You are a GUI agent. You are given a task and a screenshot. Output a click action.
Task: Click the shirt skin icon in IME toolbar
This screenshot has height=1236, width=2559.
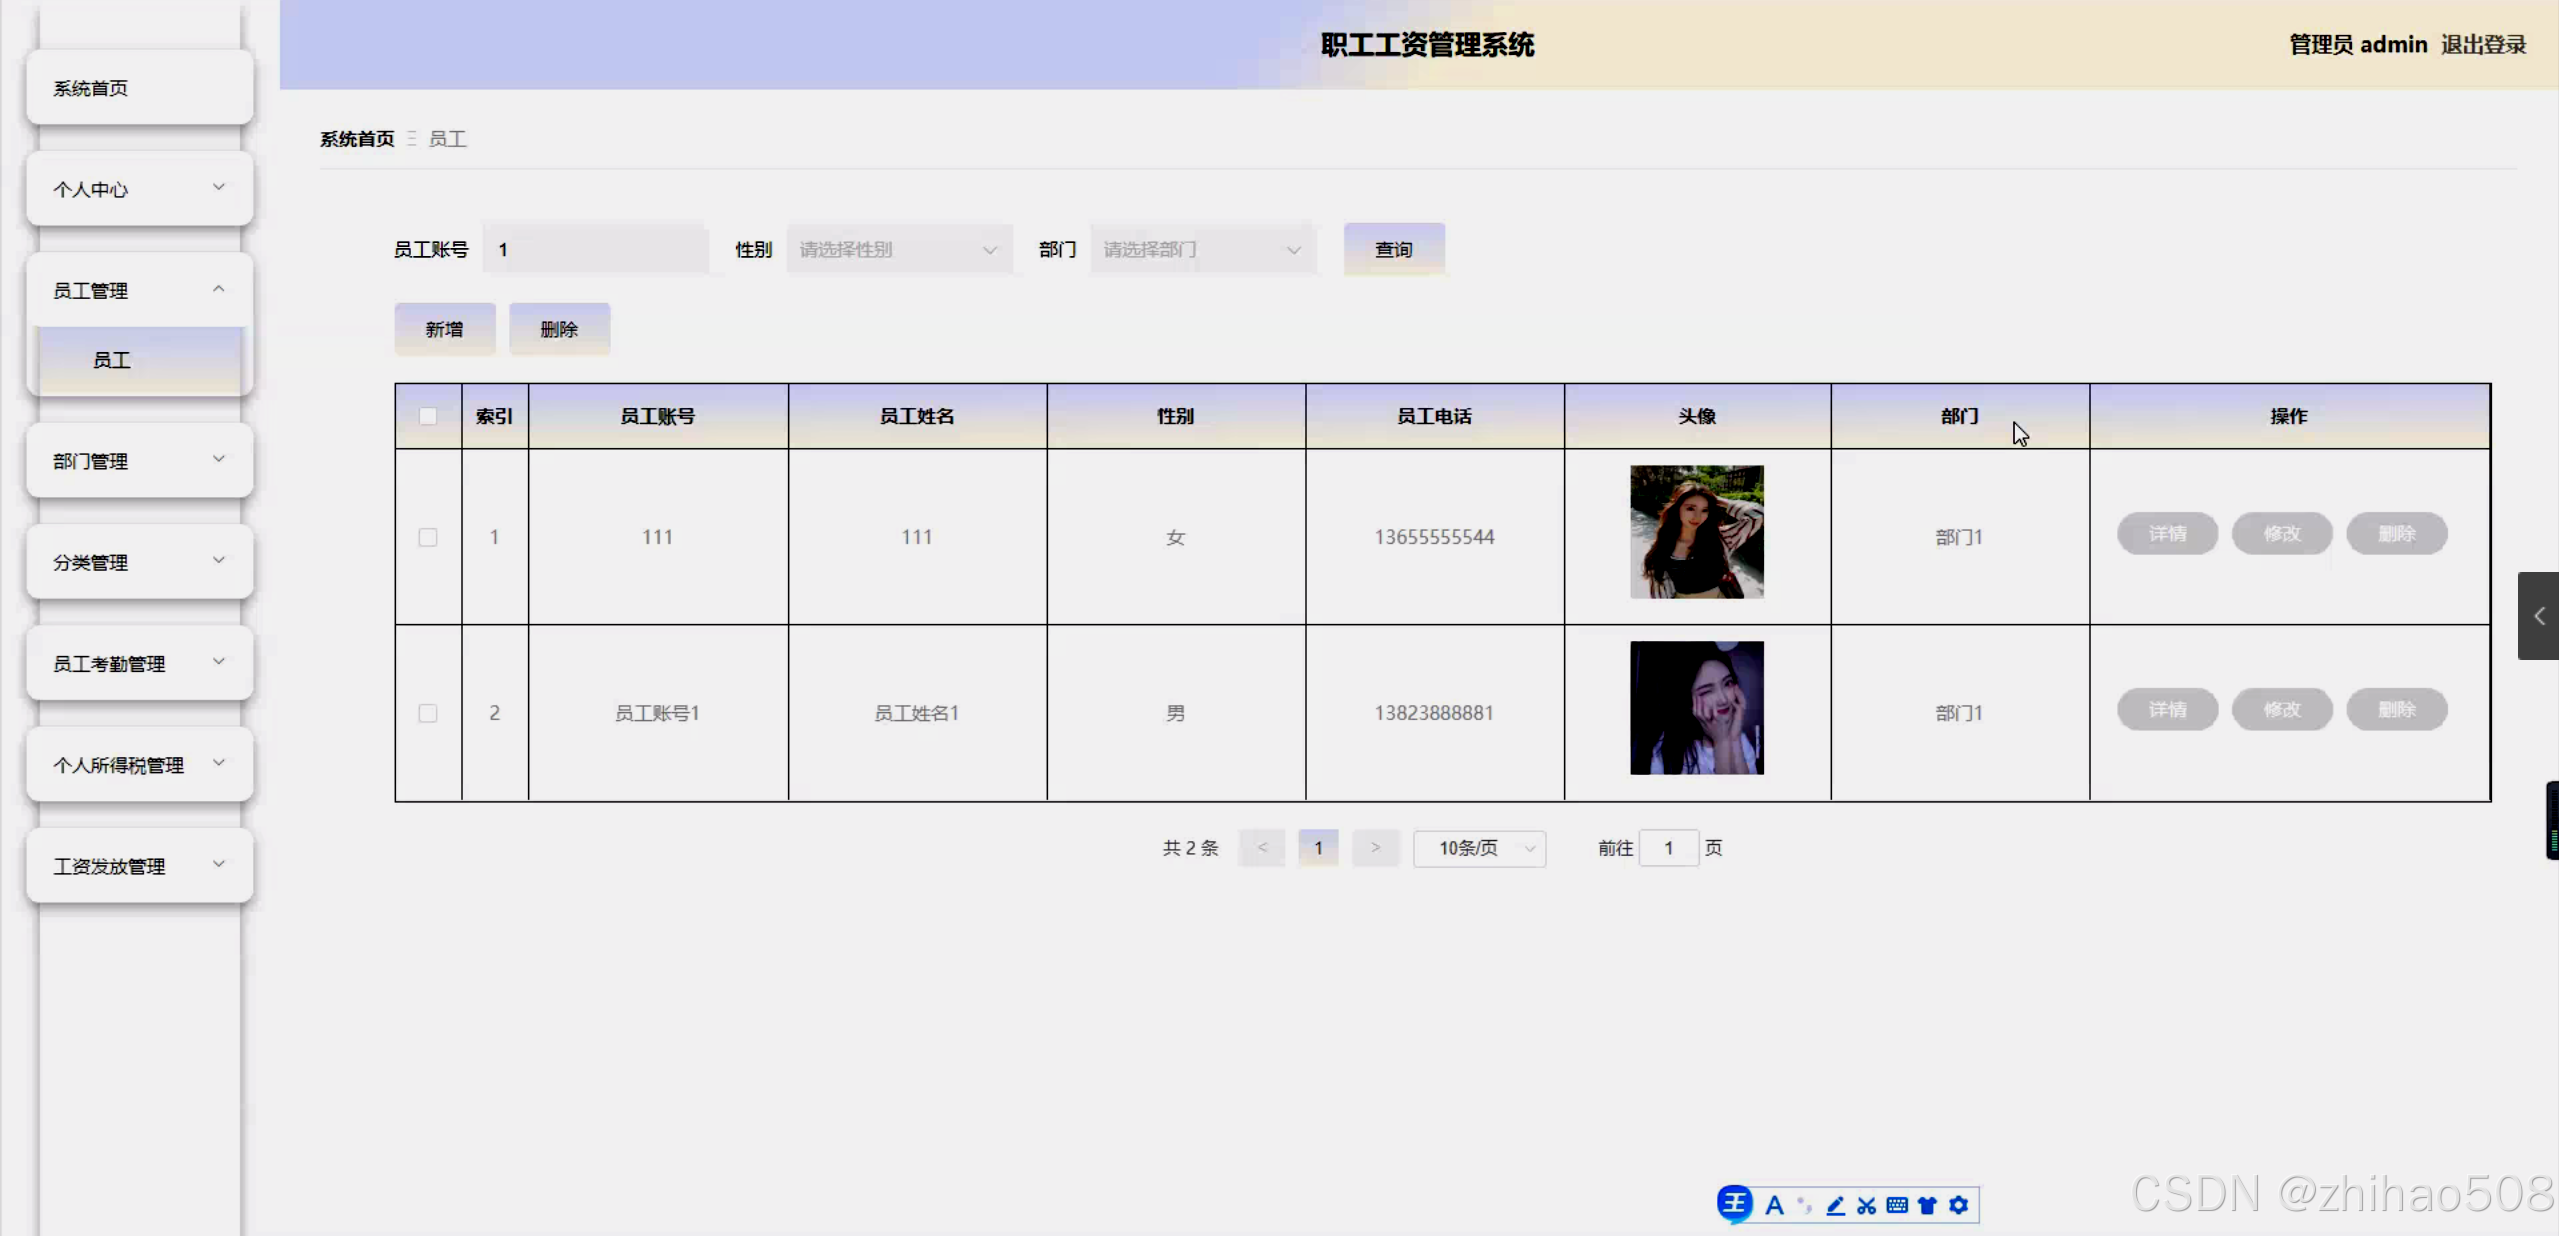coord(1927,1205)
